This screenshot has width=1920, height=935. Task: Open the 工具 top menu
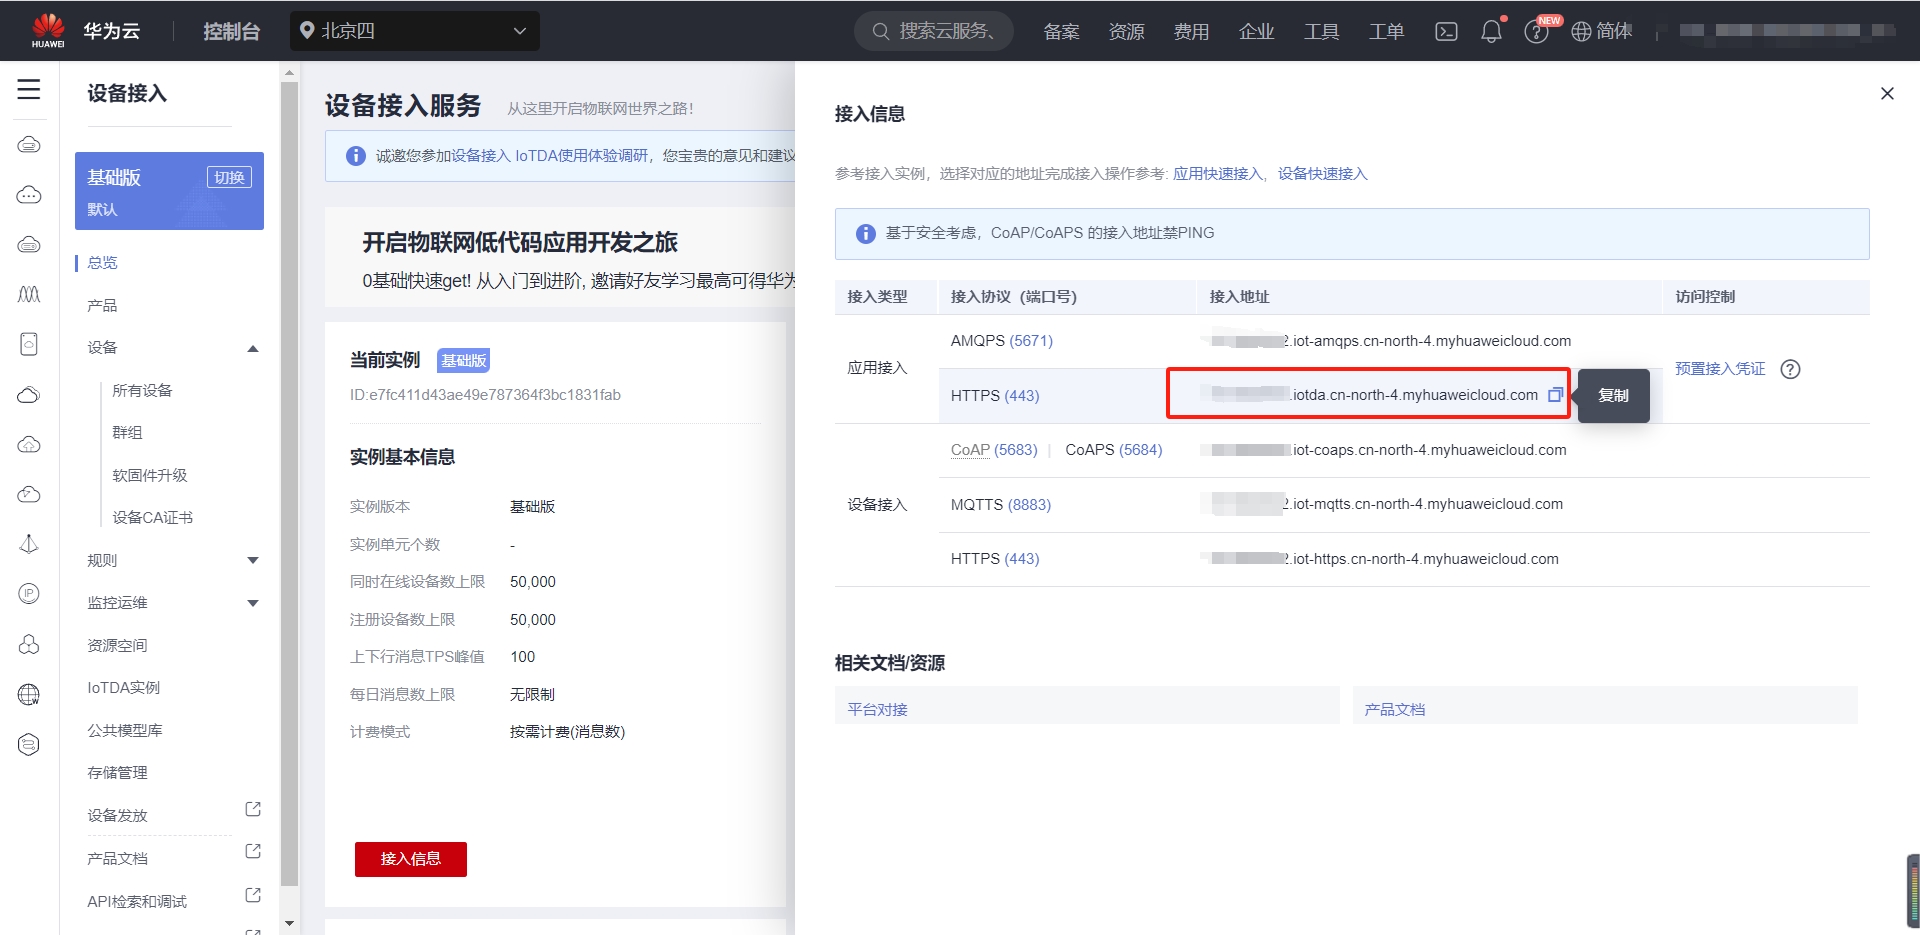pyautogui.click(x=1321, y=31)
